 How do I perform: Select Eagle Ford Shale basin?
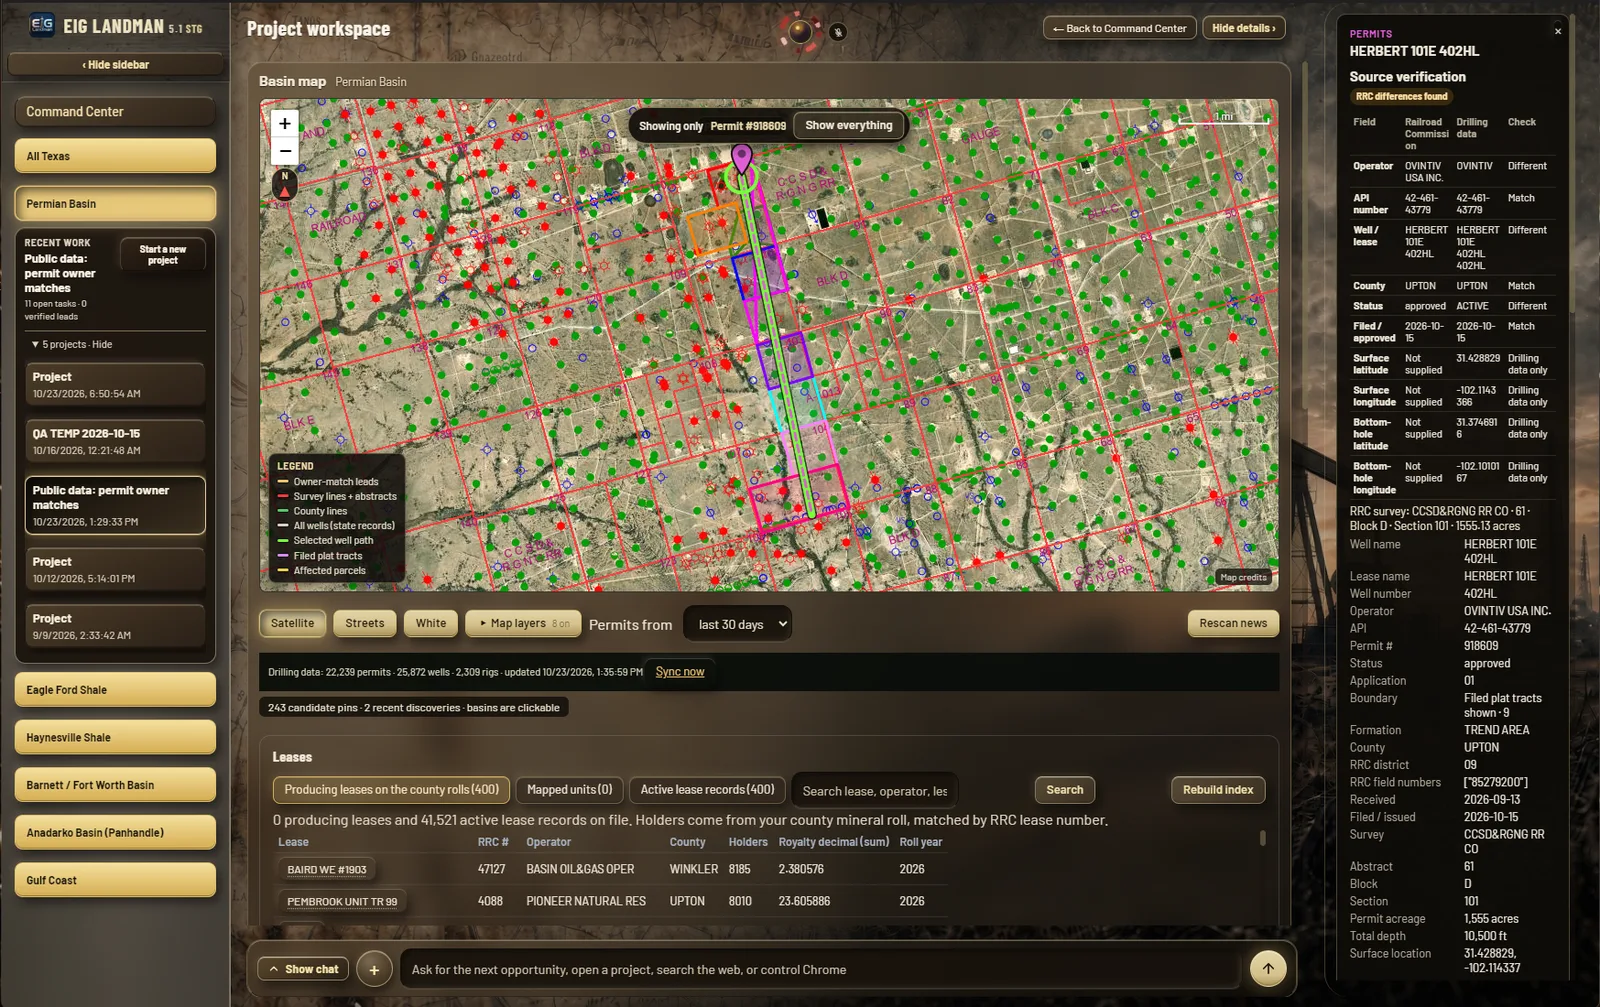(x=115, y=690)
